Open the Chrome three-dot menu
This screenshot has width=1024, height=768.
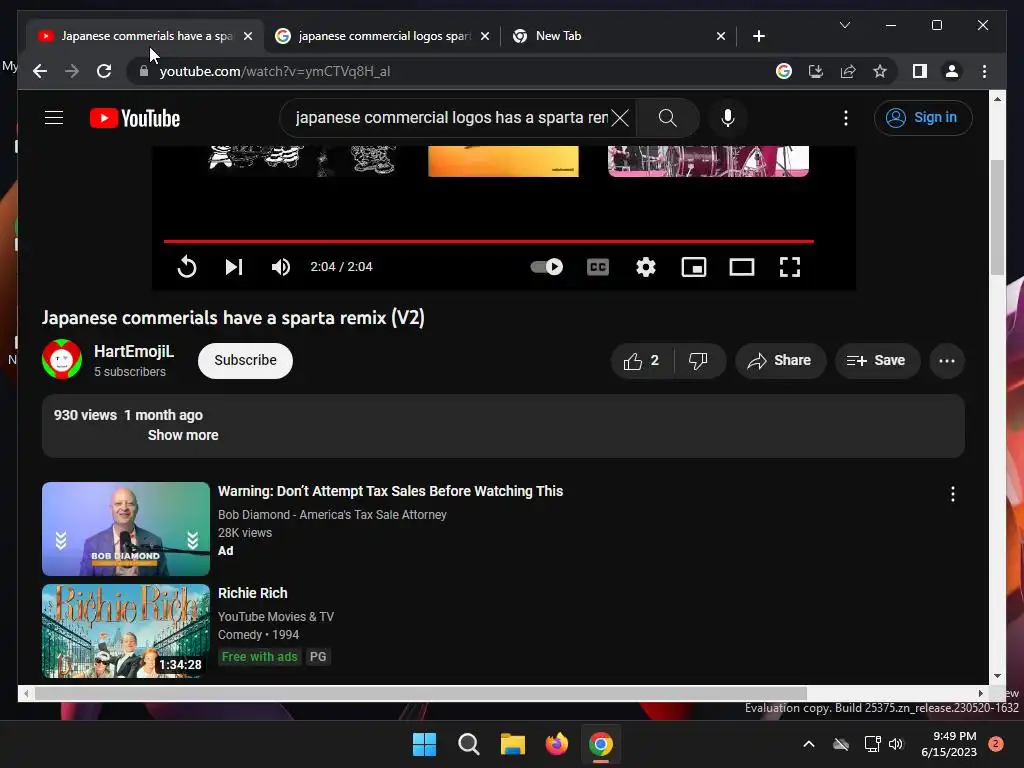pyautogui.click(x=984, y=71)
